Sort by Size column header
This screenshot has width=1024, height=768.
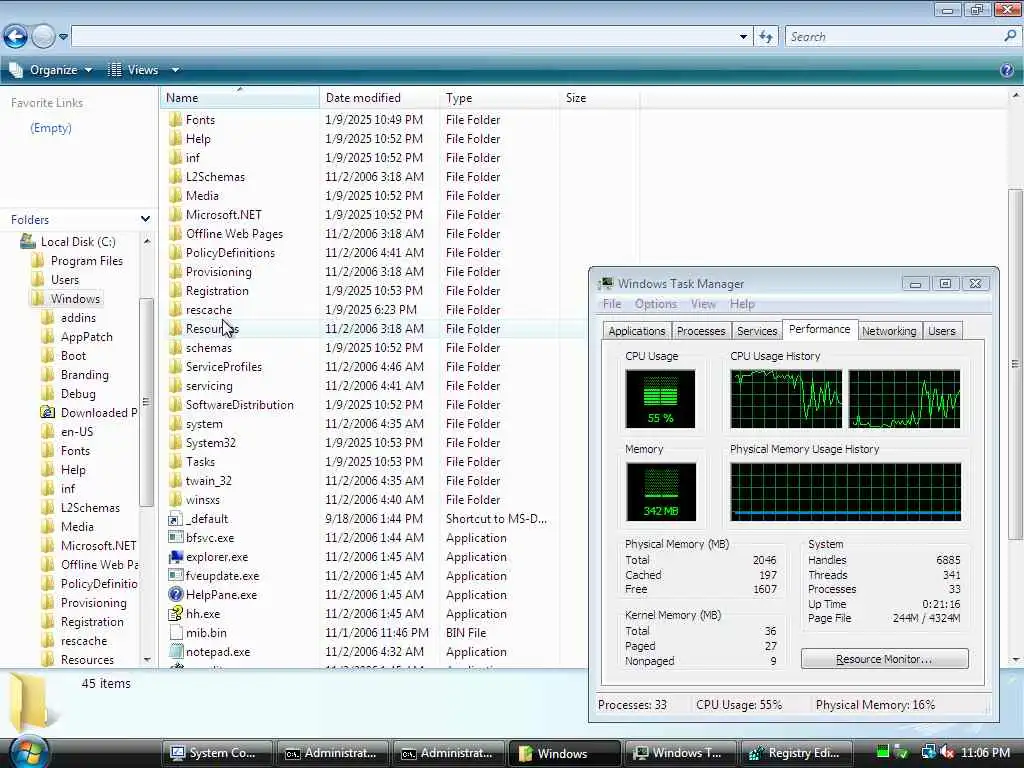click(x=599, y=98)
